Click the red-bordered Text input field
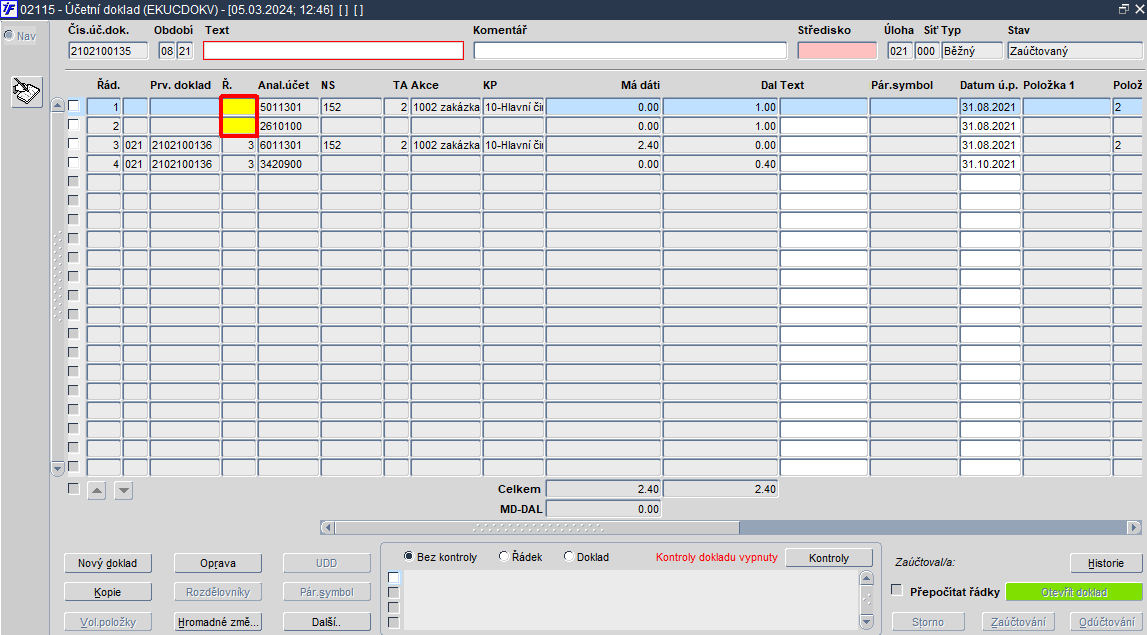The image size is (1147, 635). [334, 50]
